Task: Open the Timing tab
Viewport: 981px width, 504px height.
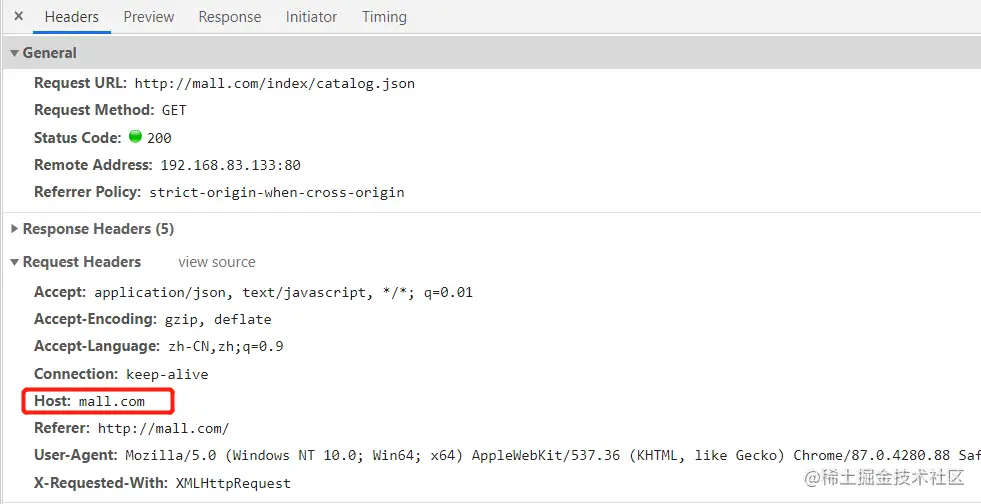Action: [x=384, y=17]
